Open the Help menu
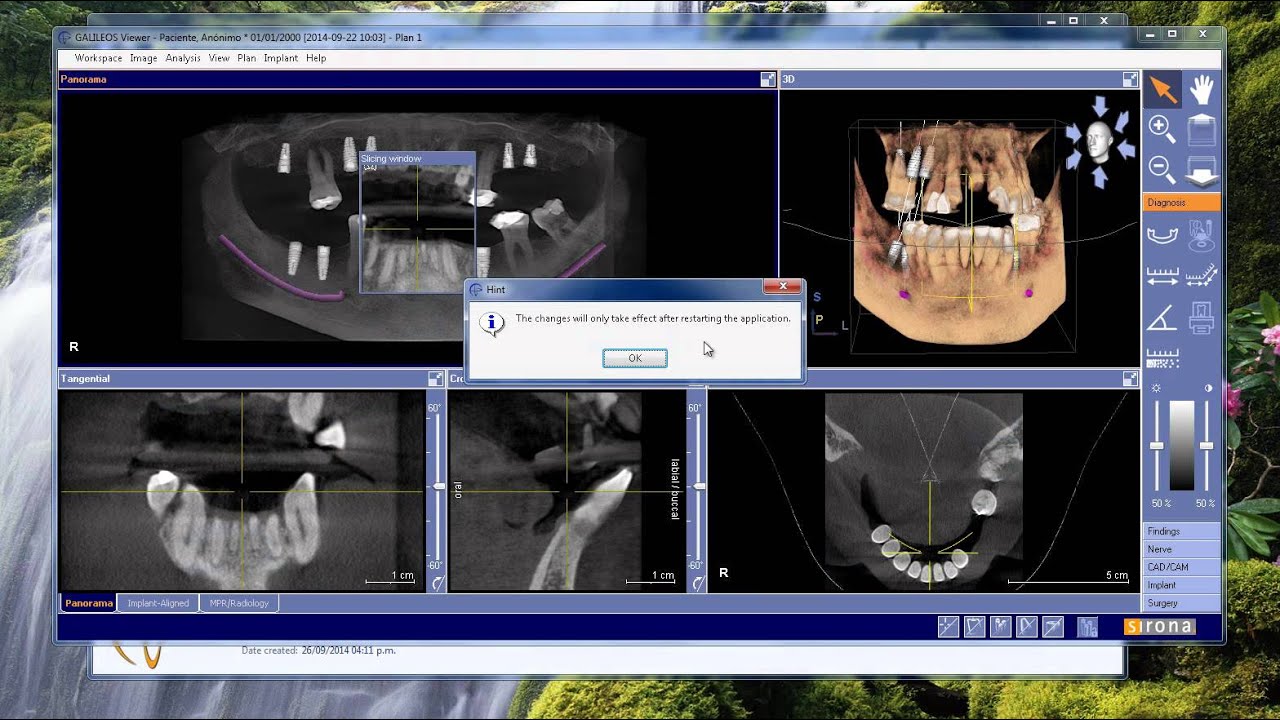Screen dimensions: 1280x720 tap(316, 58)
